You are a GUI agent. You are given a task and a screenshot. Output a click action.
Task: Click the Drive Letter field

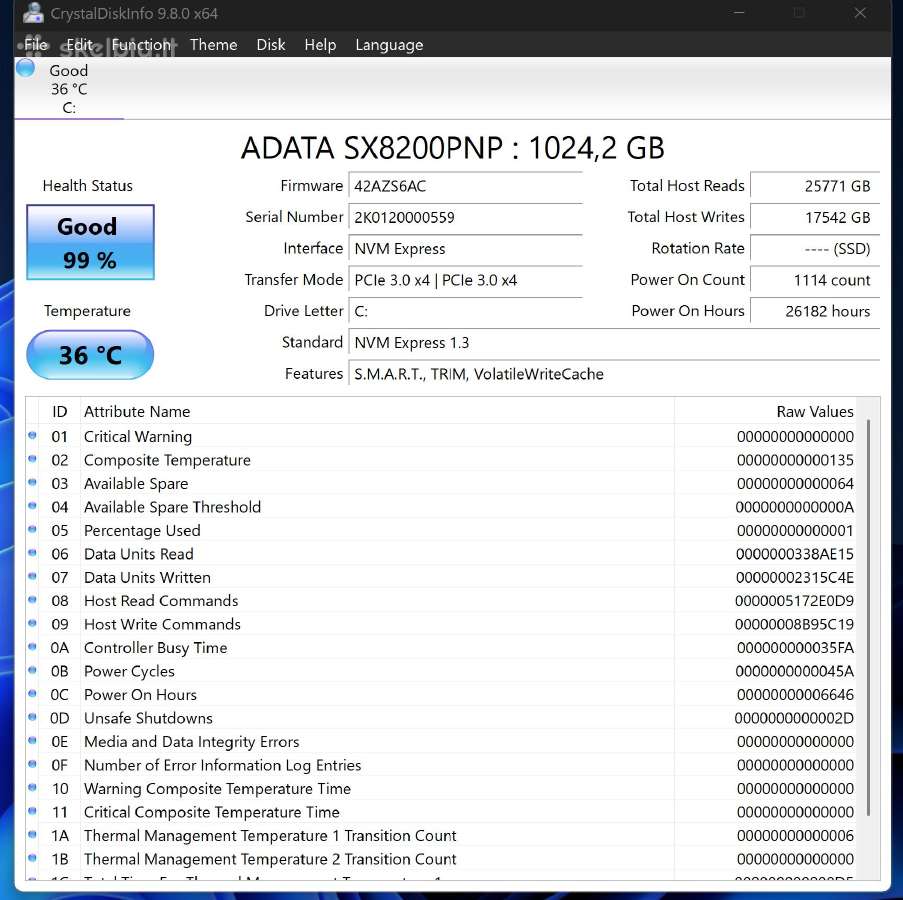point(465,312)
